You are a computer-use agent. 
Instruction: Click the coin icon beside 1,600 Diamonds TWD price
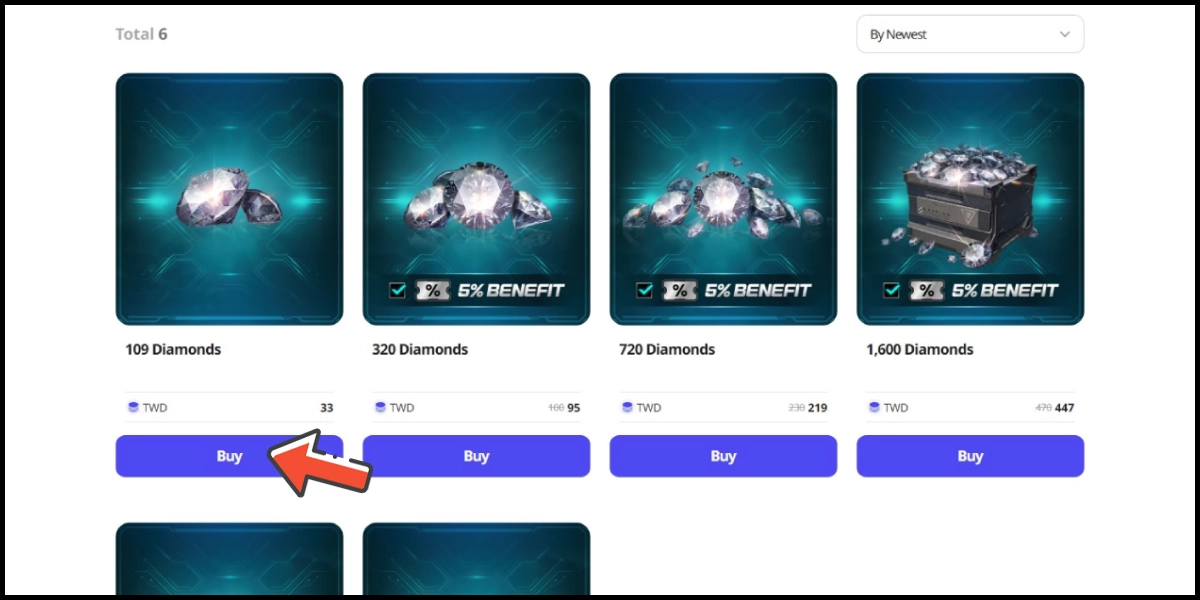[x=874, y=407]
